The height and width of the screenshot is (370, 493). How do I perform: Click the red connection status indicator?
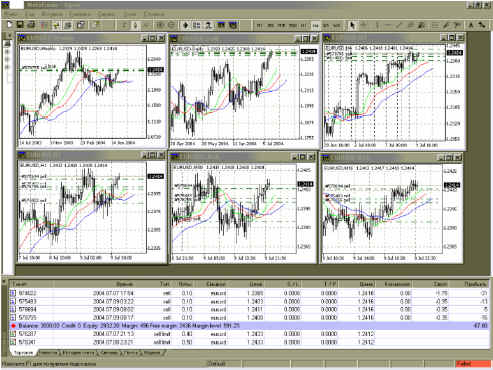click(x=472, y=364)
